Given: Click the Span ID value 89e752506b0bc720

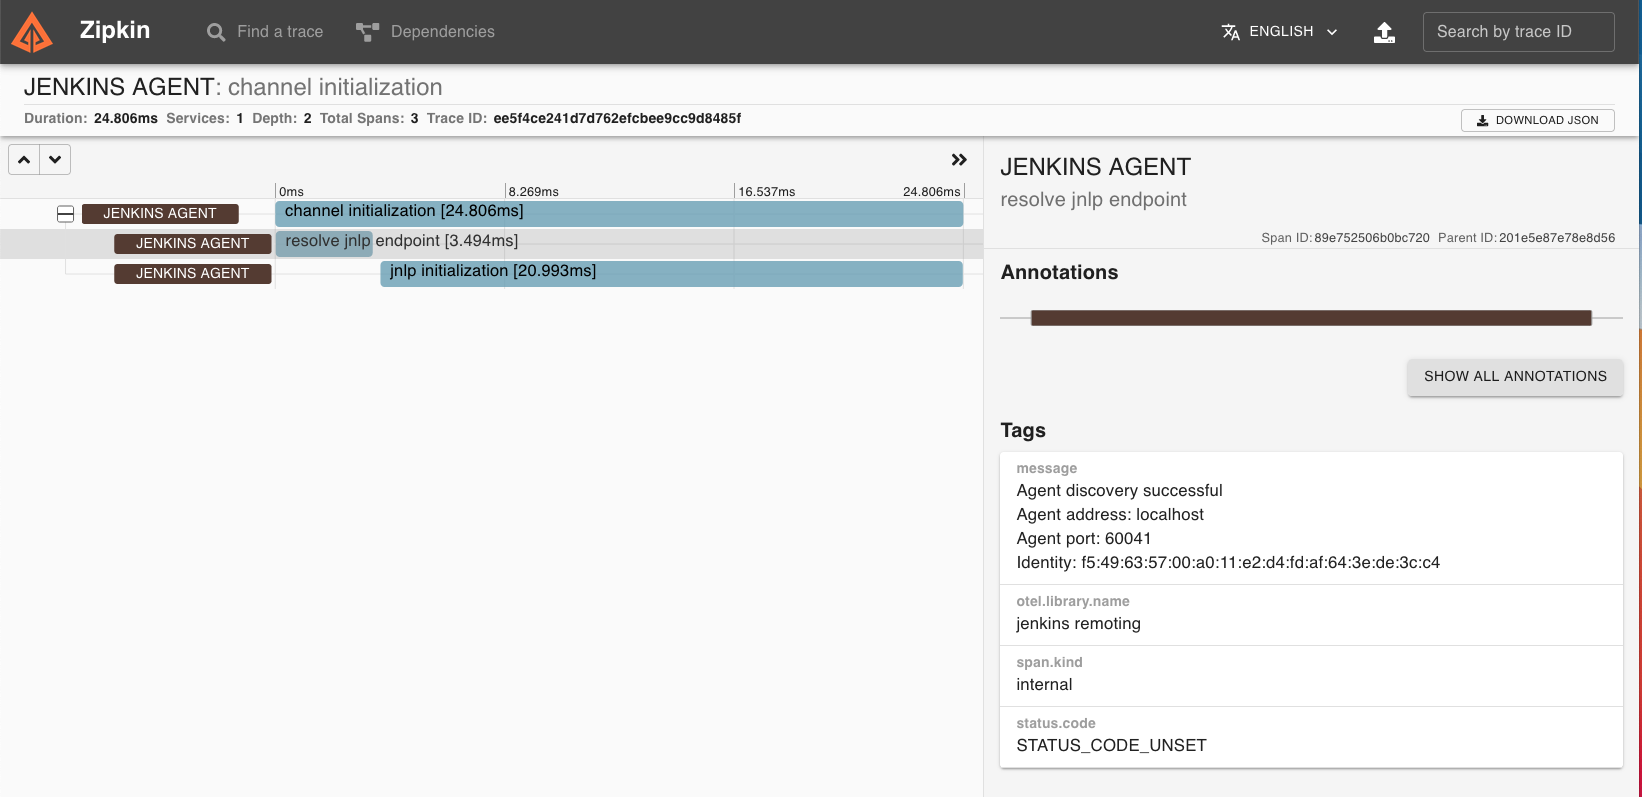Looking at the screenshot, I should [1372, 238].
